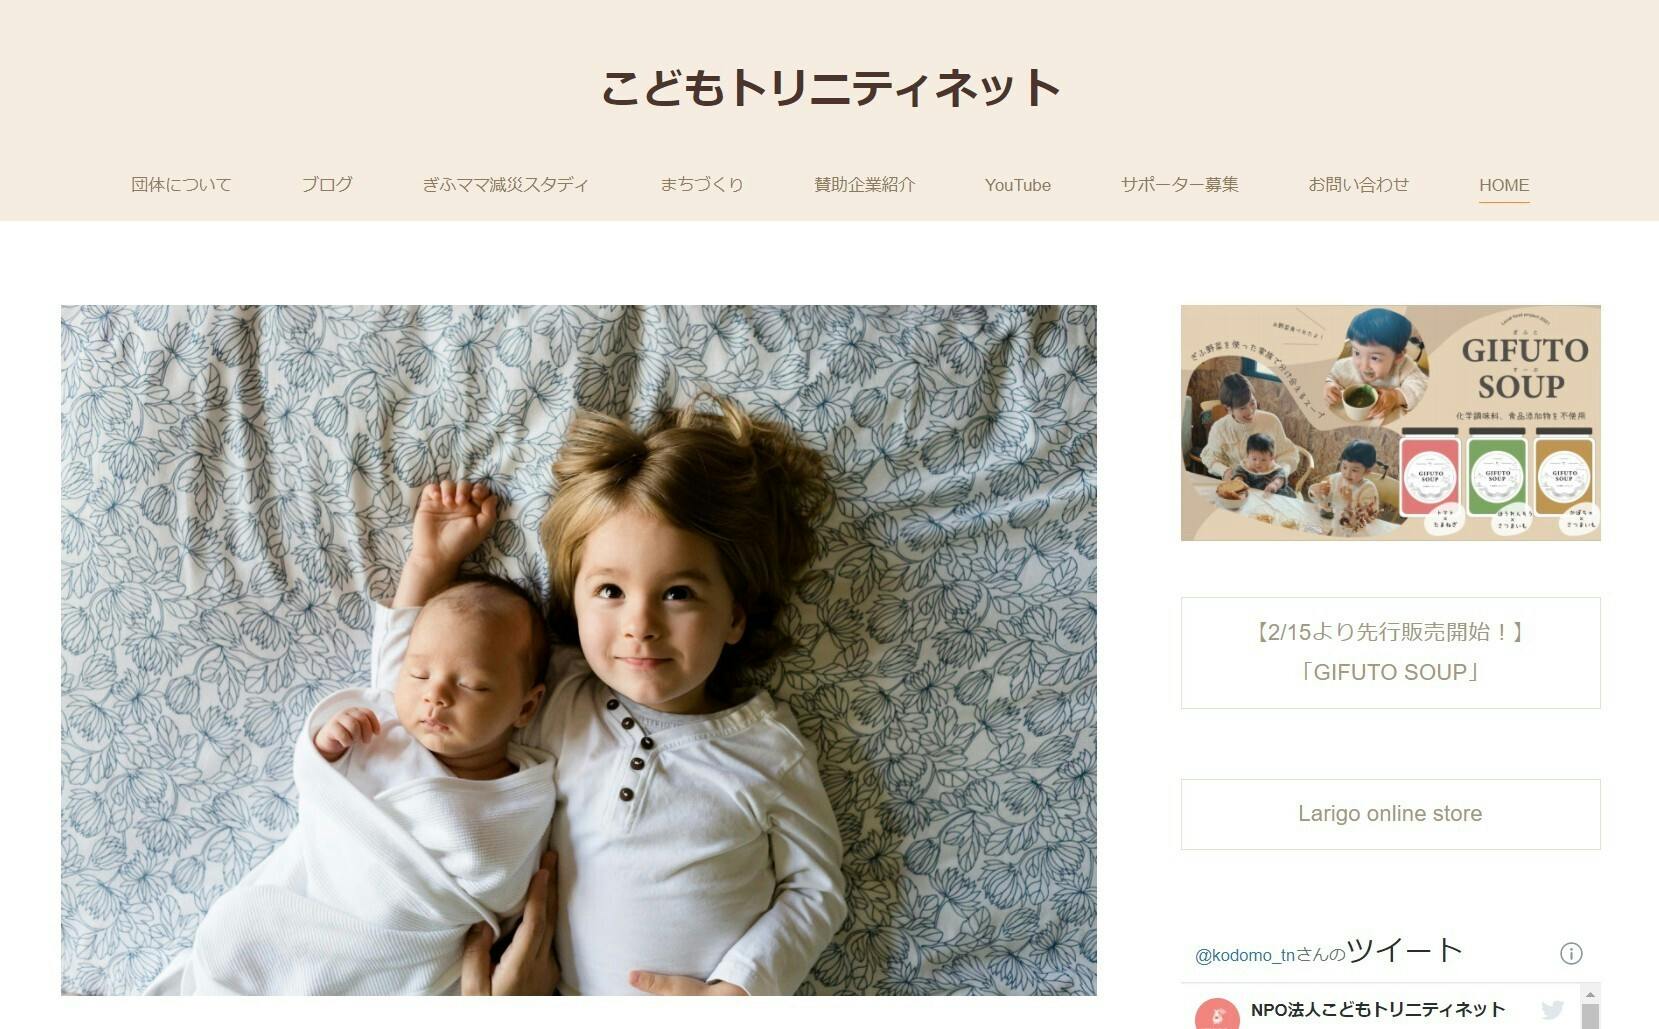Click the 2/15より先行販売開始 GIFUTO SOUP button
This screenshot has width=1659, height=1029.
point(1390,653)
